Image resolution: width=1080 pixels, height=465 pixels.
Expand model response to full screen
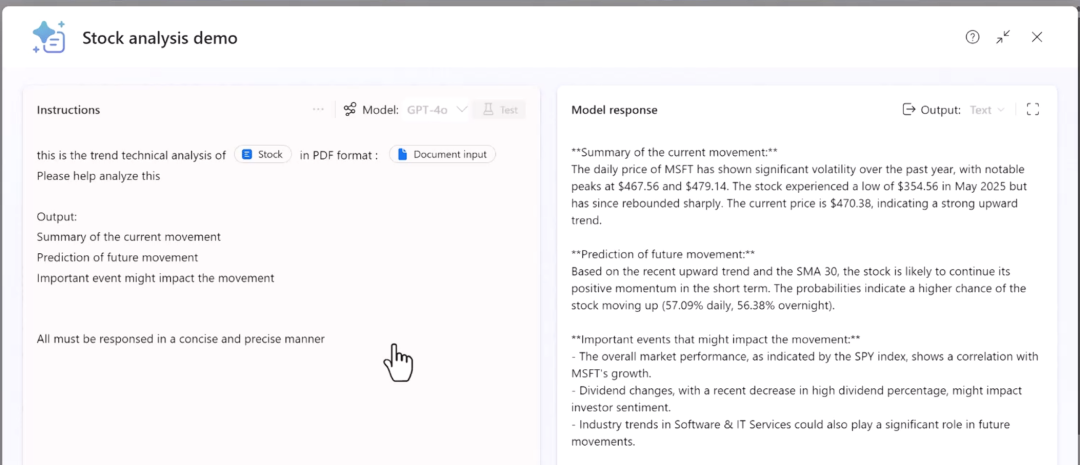click(x=1033, y=110)
